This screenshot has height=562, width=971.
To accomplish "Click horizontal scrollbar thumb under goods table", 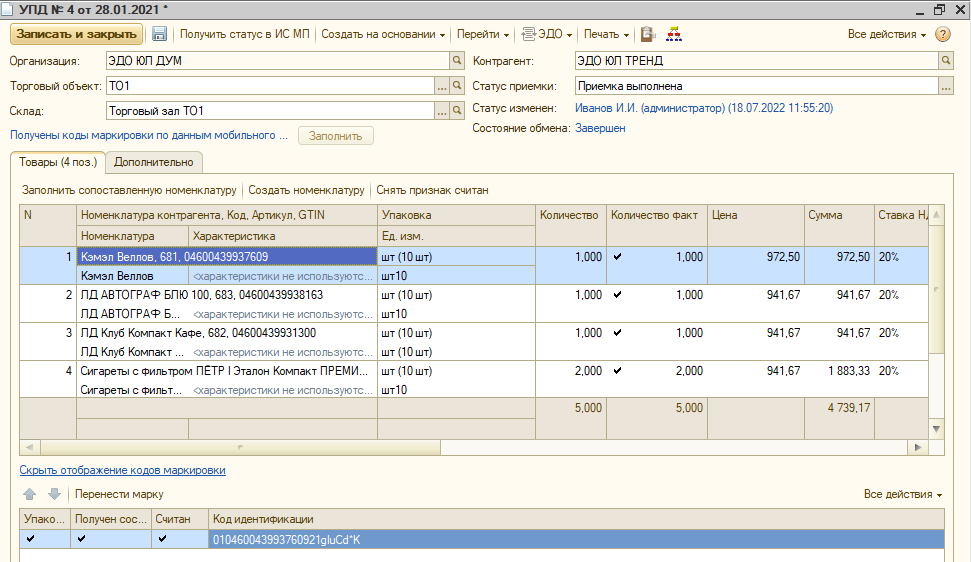I will tap(240, 447).
